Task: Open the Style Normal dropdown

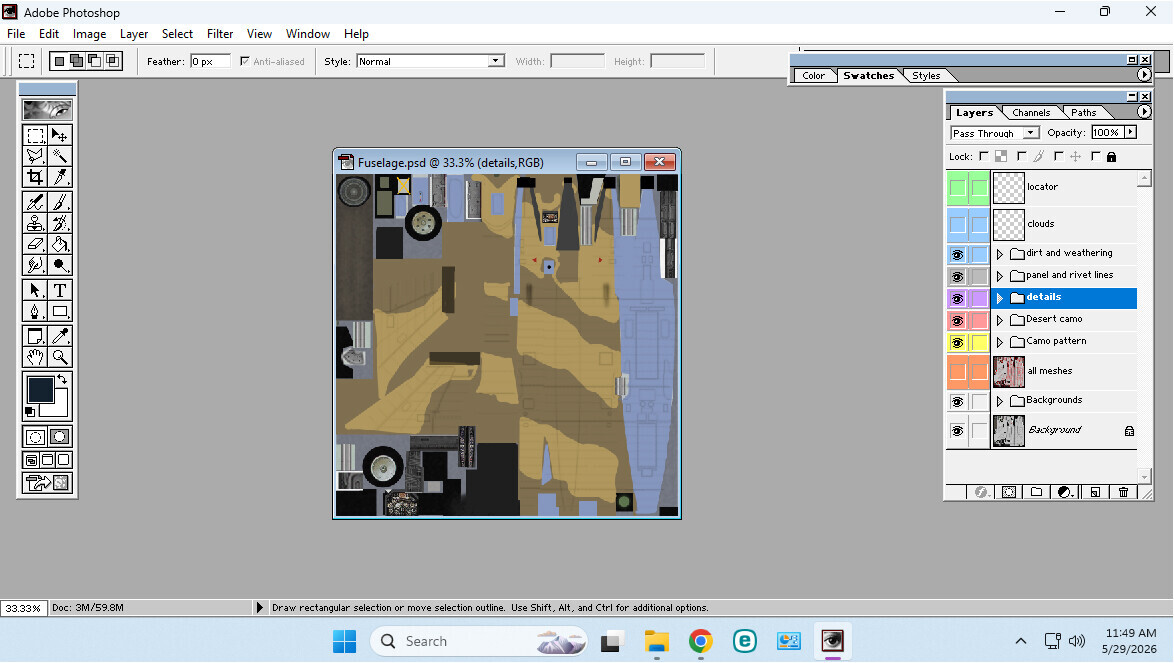Action: pos(496,61)
